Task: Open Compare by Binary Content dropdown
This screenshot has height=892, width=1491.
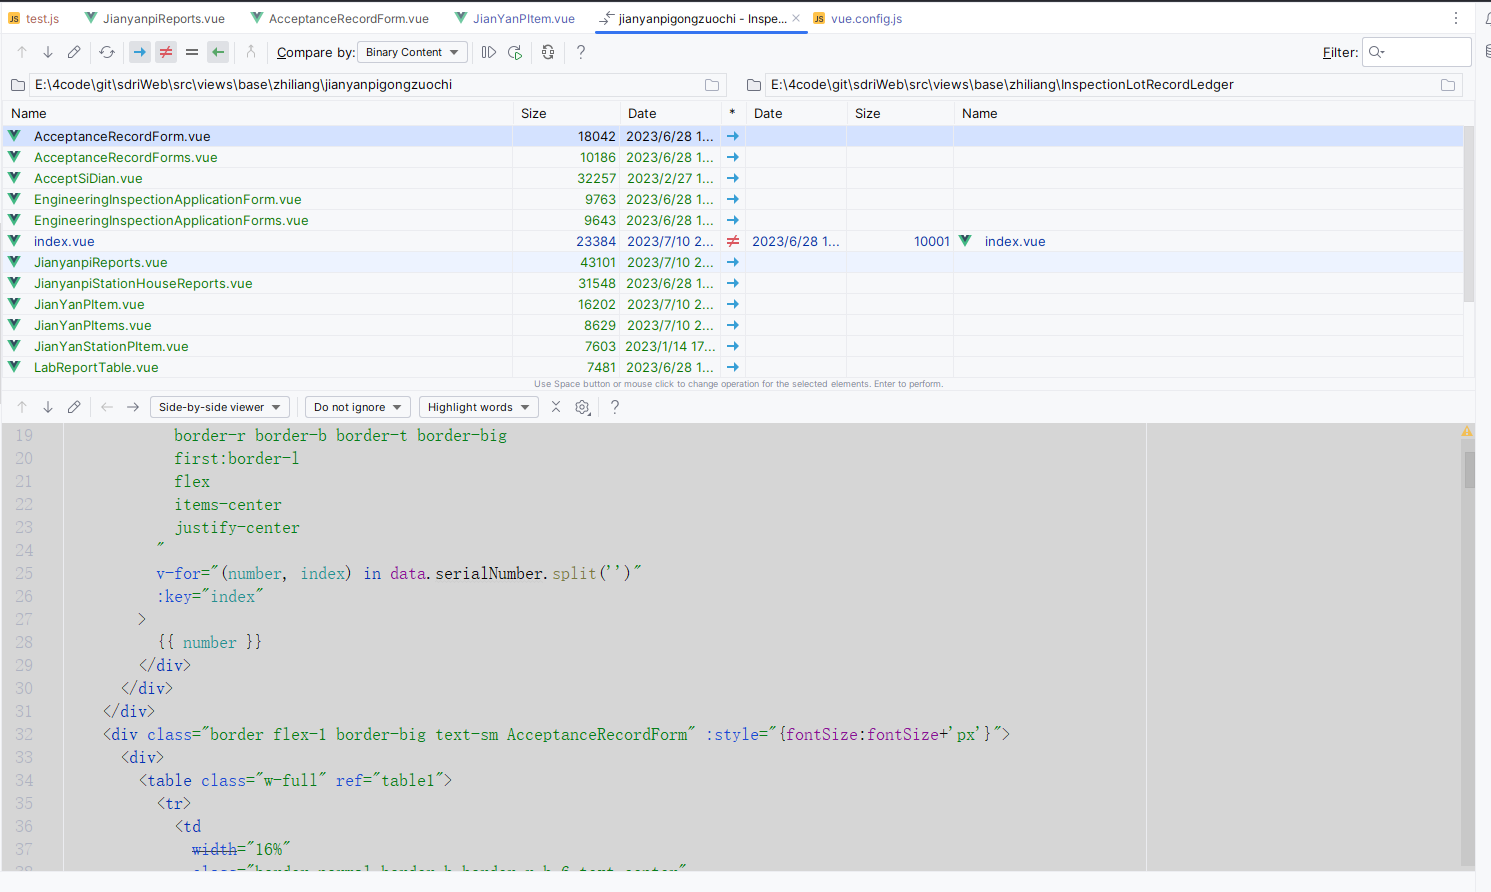Action: (412, 52)
